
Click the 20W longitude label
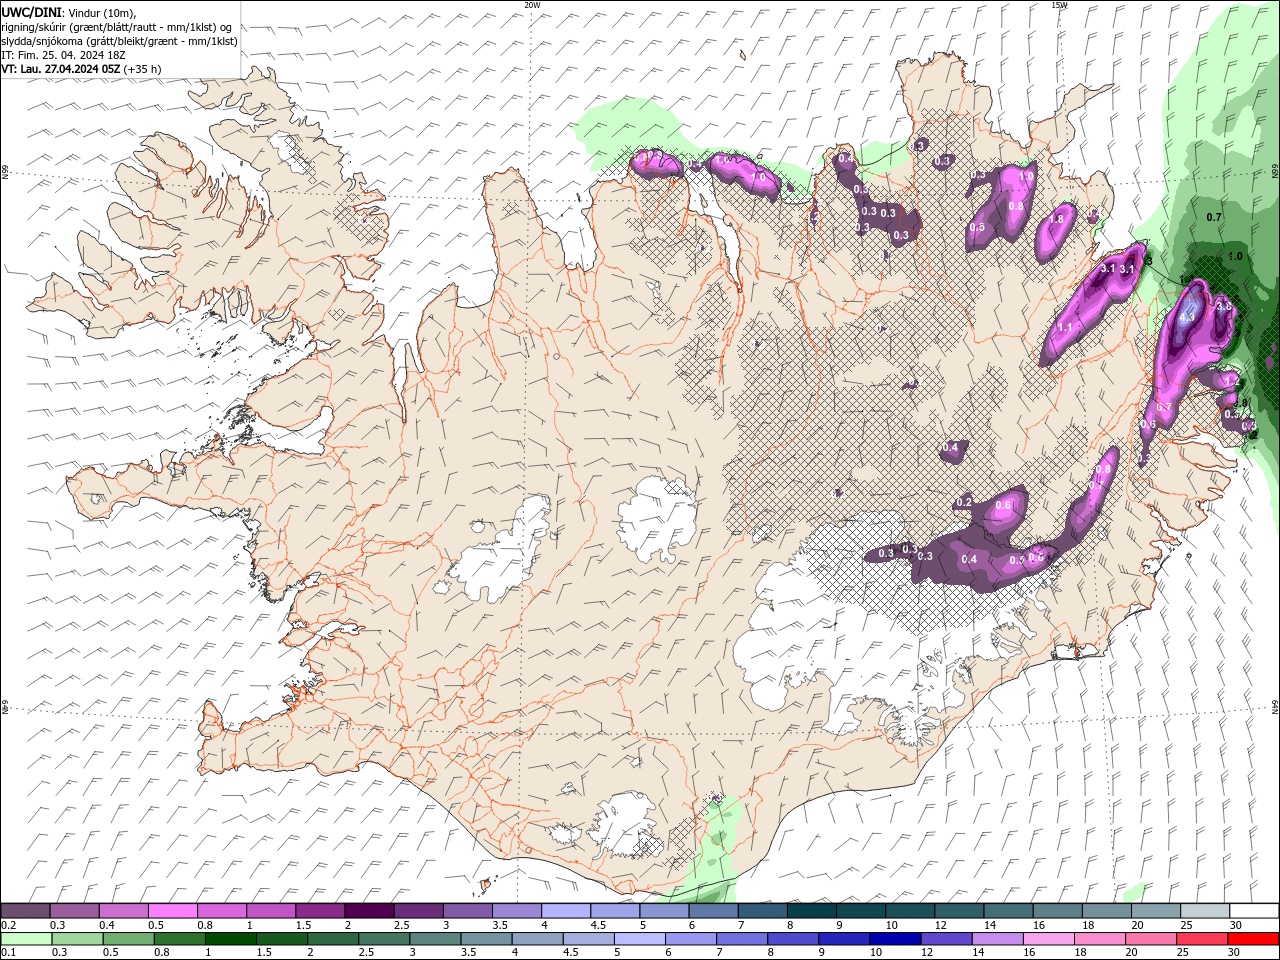532,5
